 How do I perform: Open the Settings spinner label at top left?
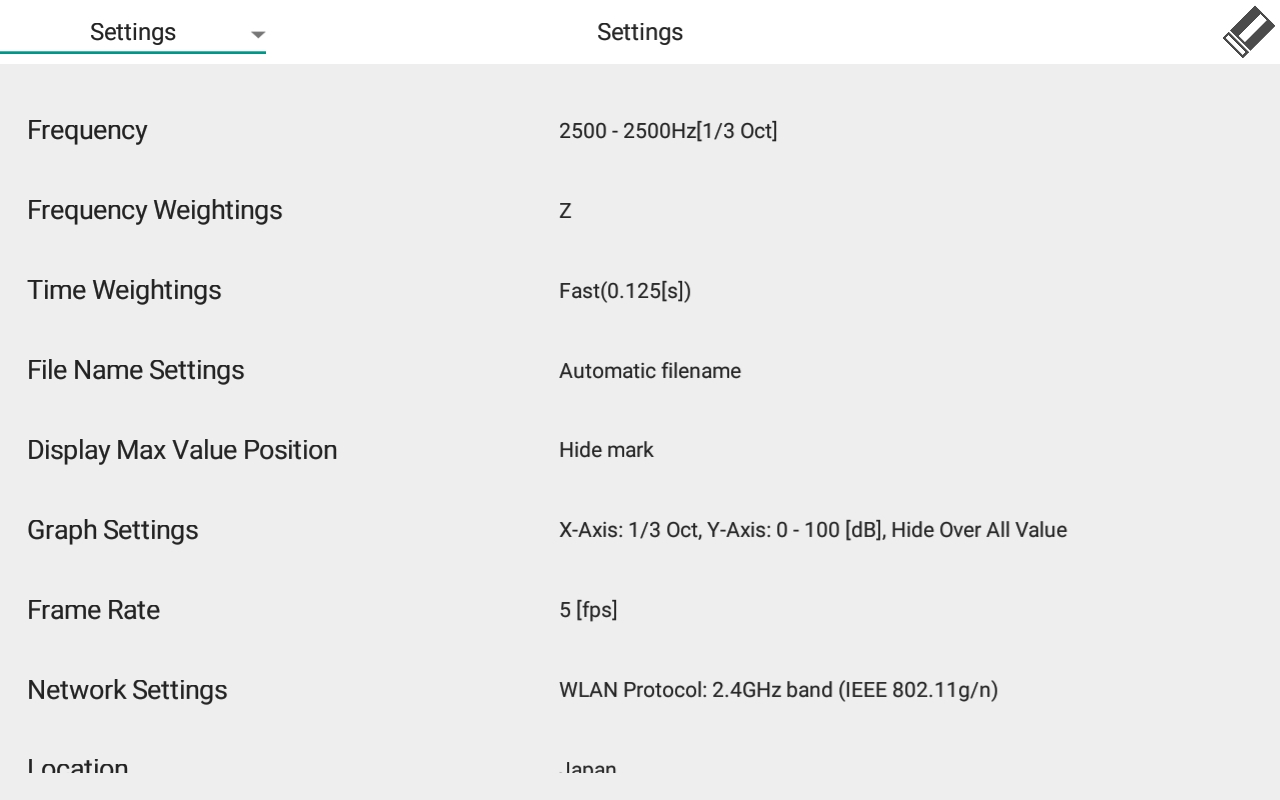tap(133, 32)
